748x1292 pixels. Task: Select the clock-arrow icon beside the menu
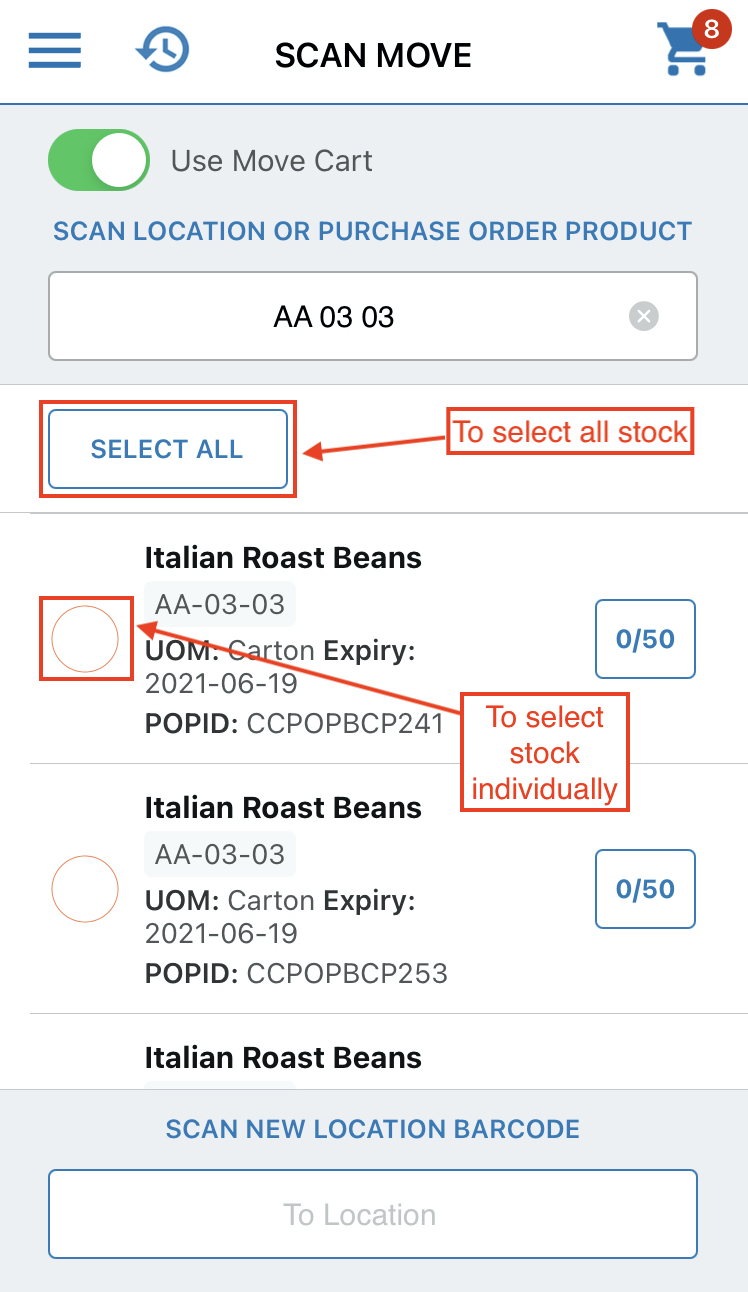[161, 50]
